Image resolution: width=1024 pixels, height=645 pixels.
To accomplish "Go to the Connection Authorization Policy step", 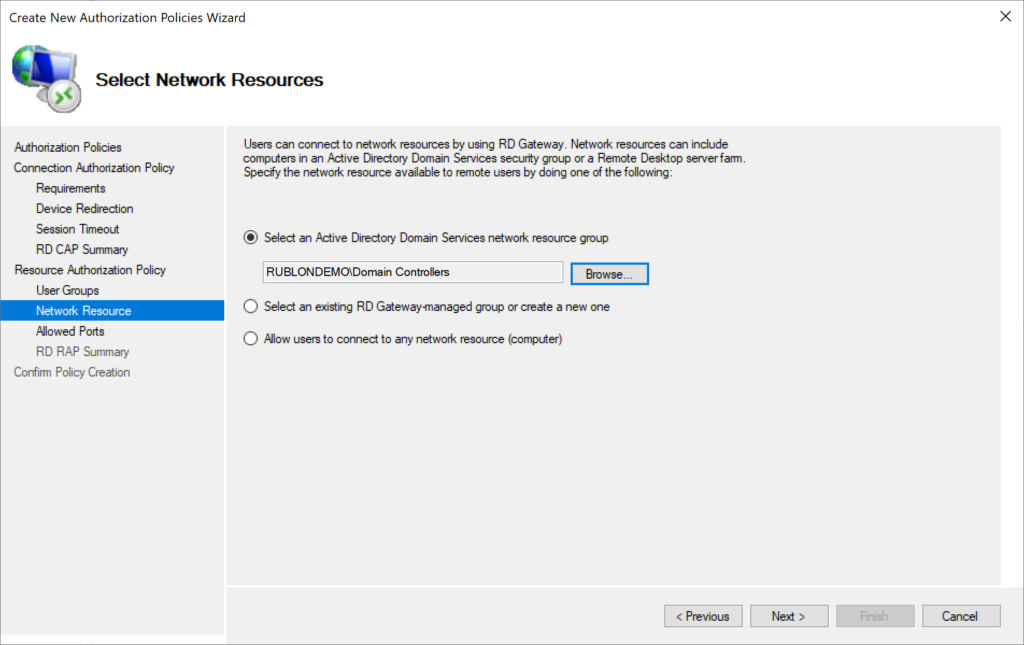I will click(x=93, y=167).
